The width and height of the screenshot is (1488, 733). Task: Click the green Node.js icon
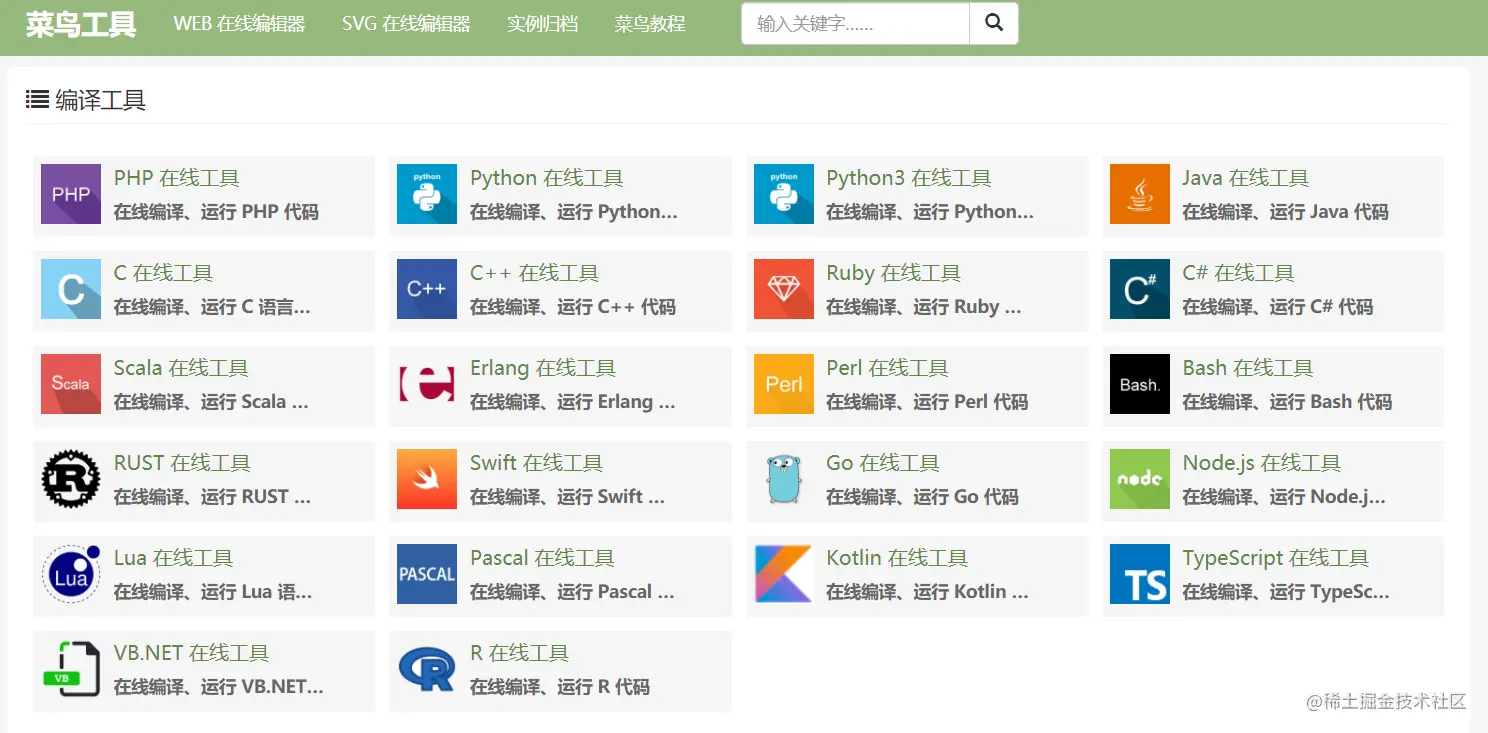click(1140, 479)
